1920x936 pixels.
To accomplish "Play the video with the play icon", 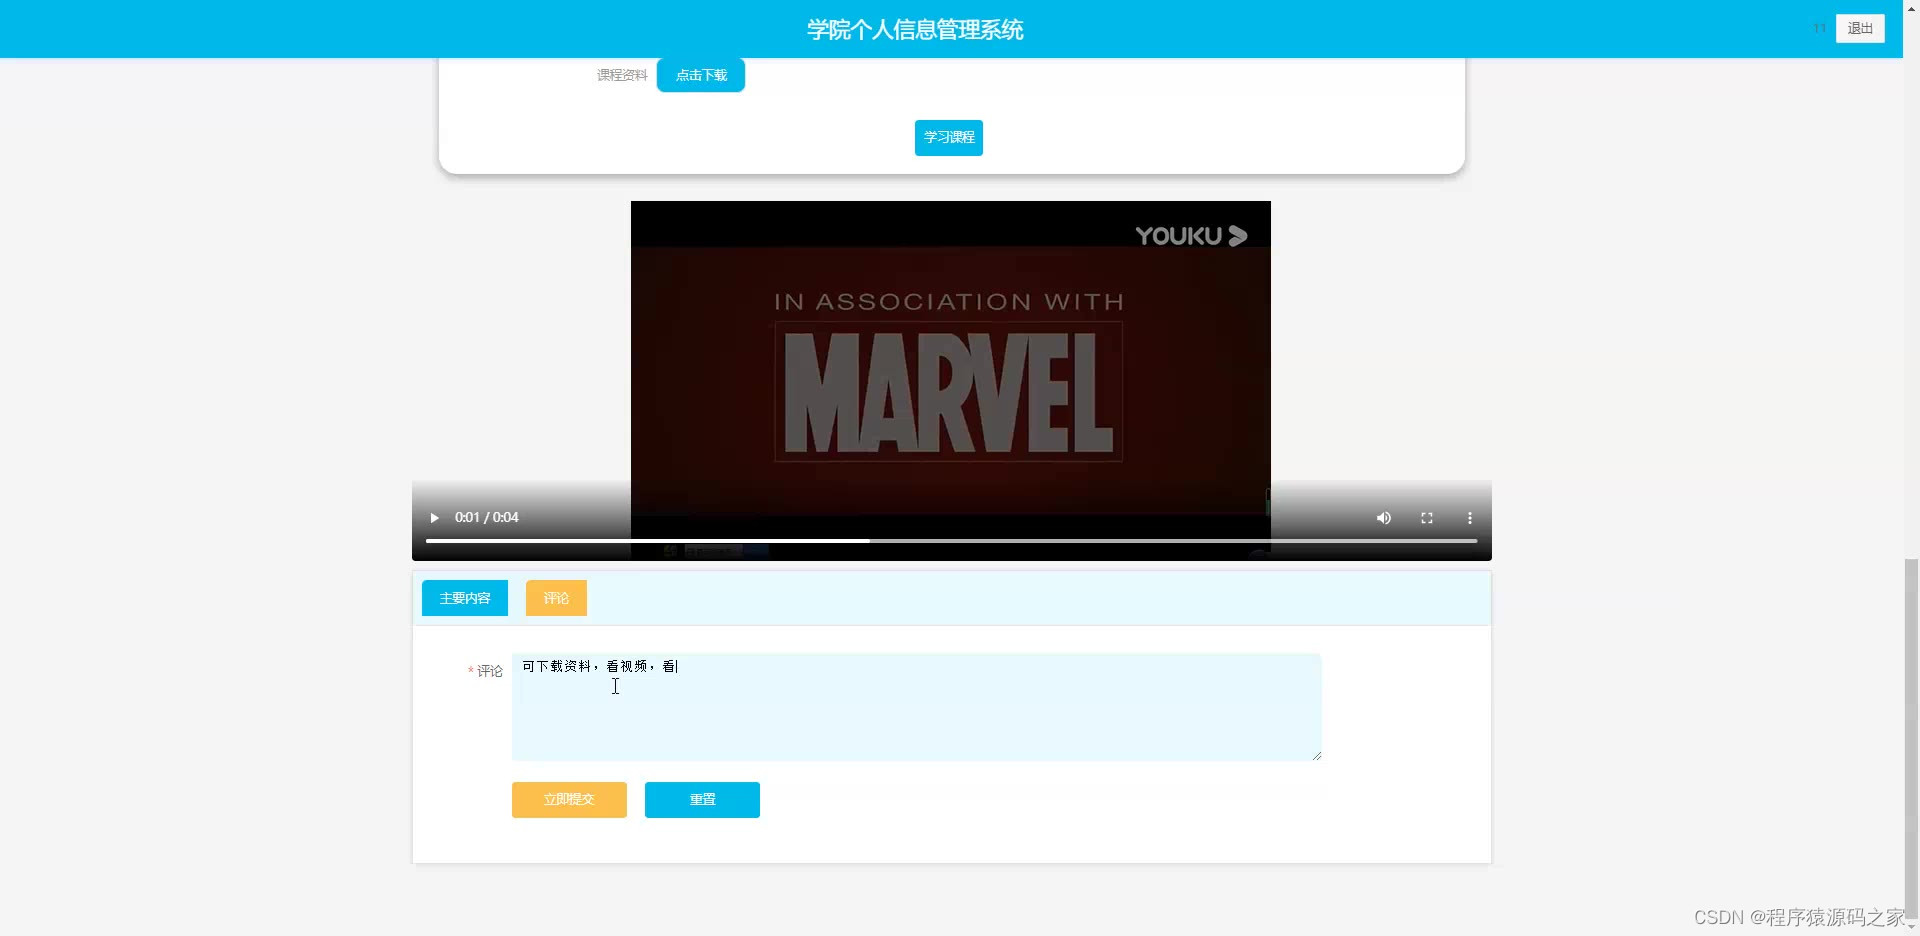I will [434, 518].
